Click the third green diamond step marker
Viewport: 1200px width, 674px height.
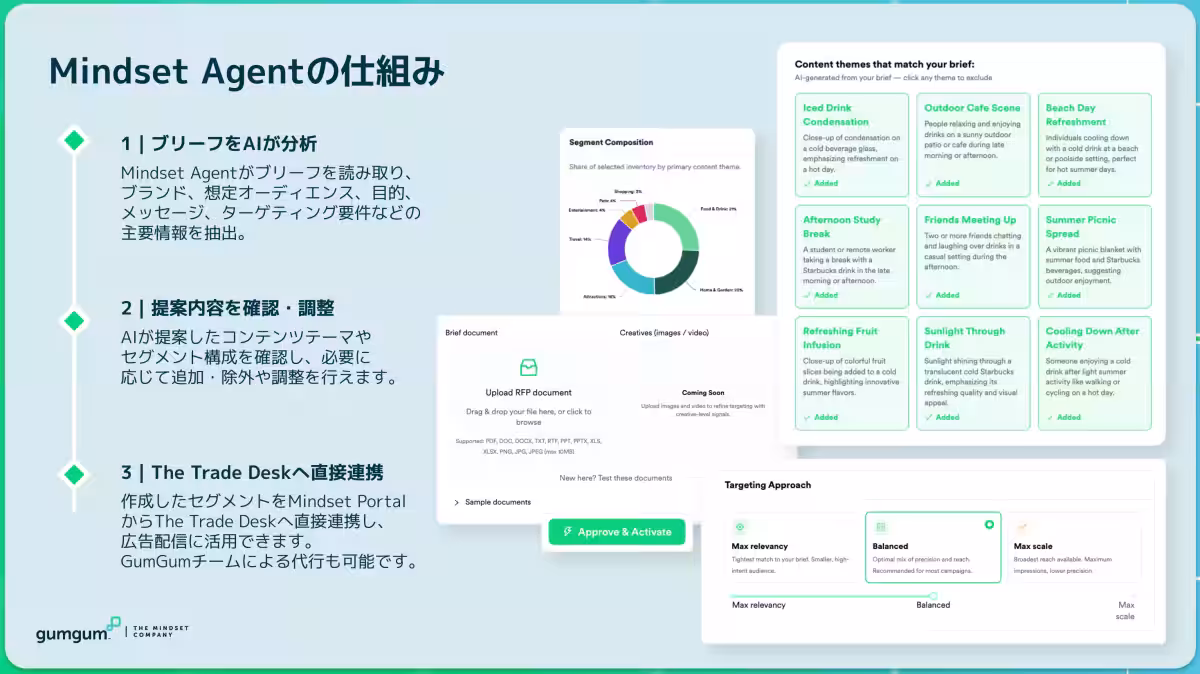coord(74,472)
